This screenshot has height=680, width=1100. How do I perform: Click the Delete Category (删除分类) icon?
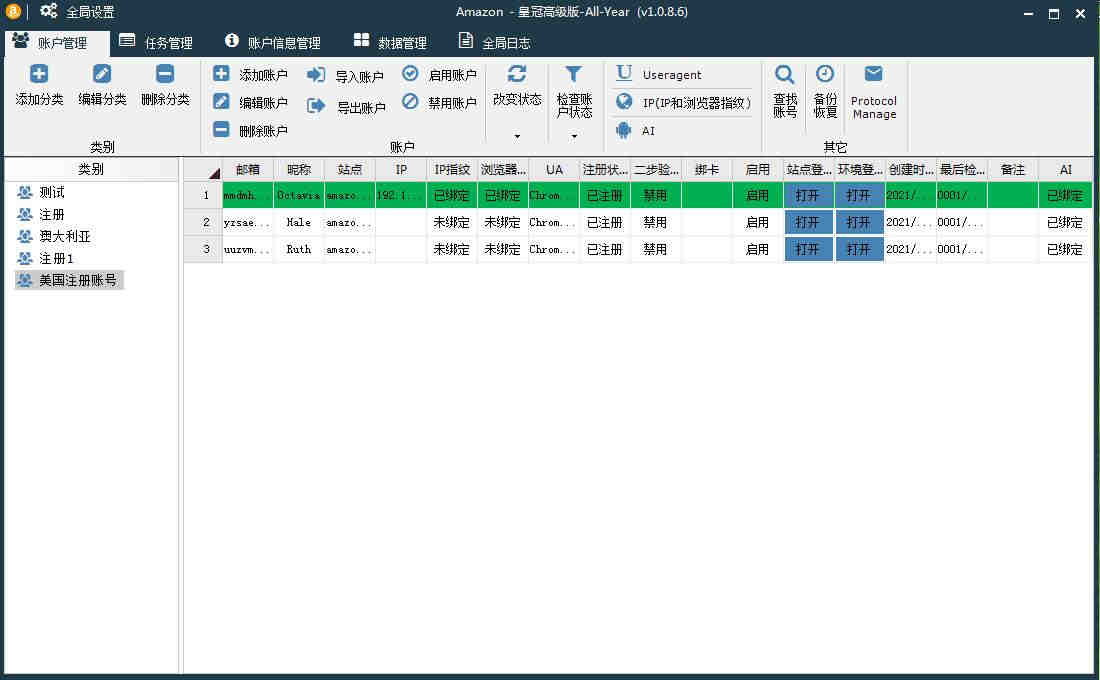(165, 74)
